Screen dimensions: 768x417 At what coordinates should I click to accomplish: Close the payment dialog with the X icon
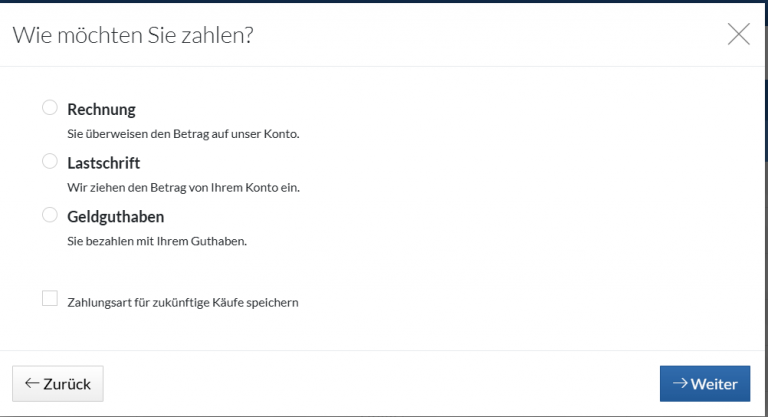pyautogui.click(x=738, y=34)
